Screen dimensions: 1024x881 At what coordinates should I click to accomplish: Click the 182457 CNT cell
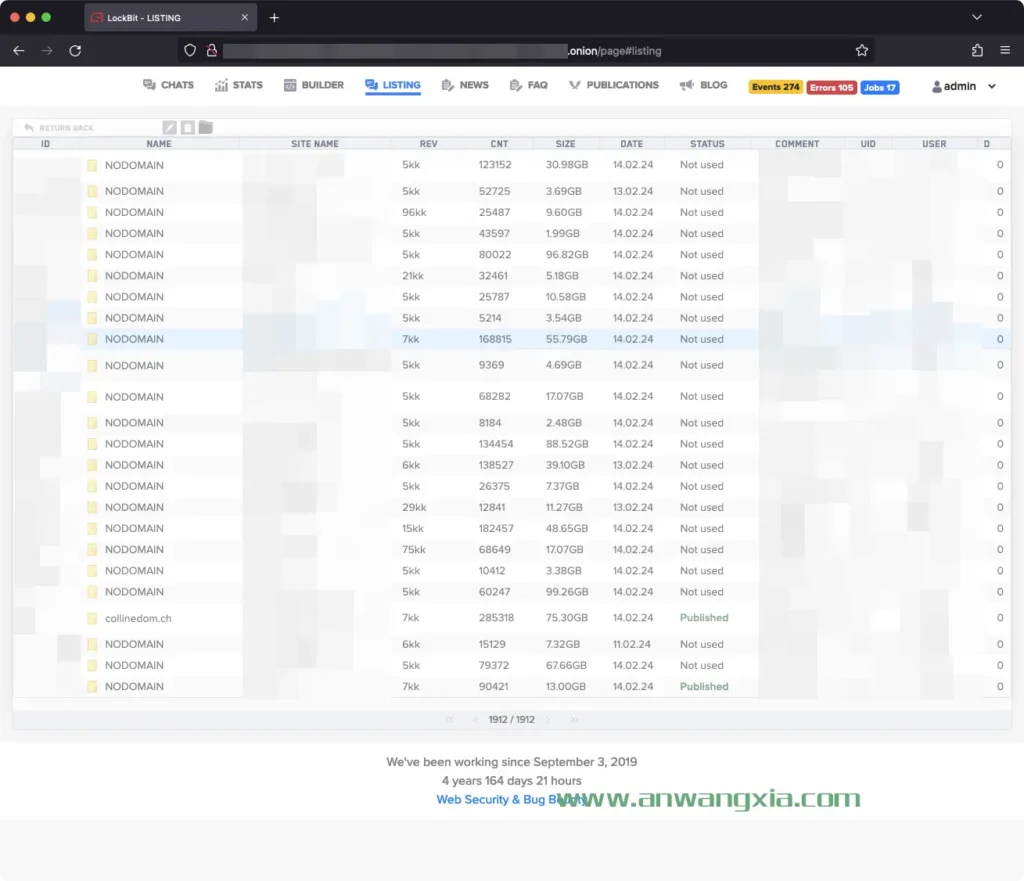[x=496, y=528]
